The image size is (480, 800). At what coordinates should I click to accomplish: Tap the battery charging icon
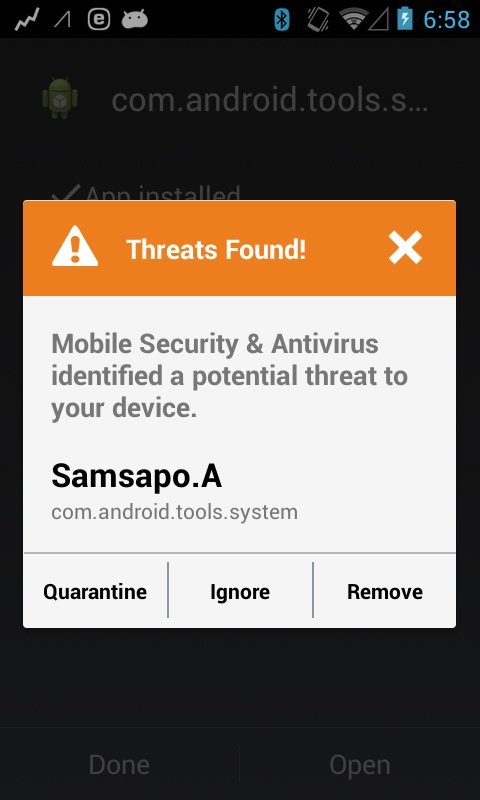coord(405,19)
